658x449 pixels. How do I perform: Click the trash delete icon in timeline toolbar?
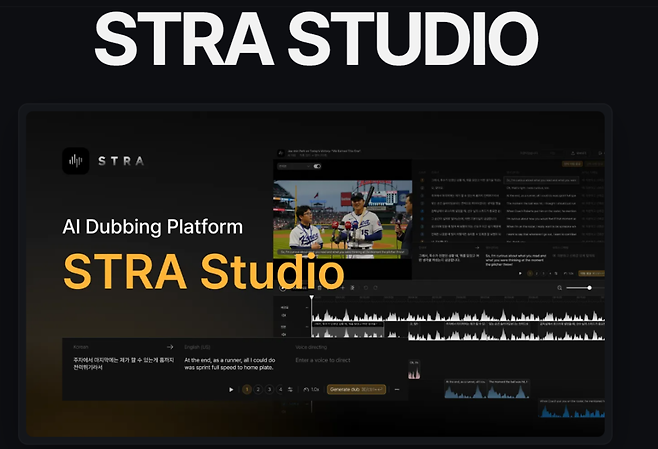tap(319, 288)
